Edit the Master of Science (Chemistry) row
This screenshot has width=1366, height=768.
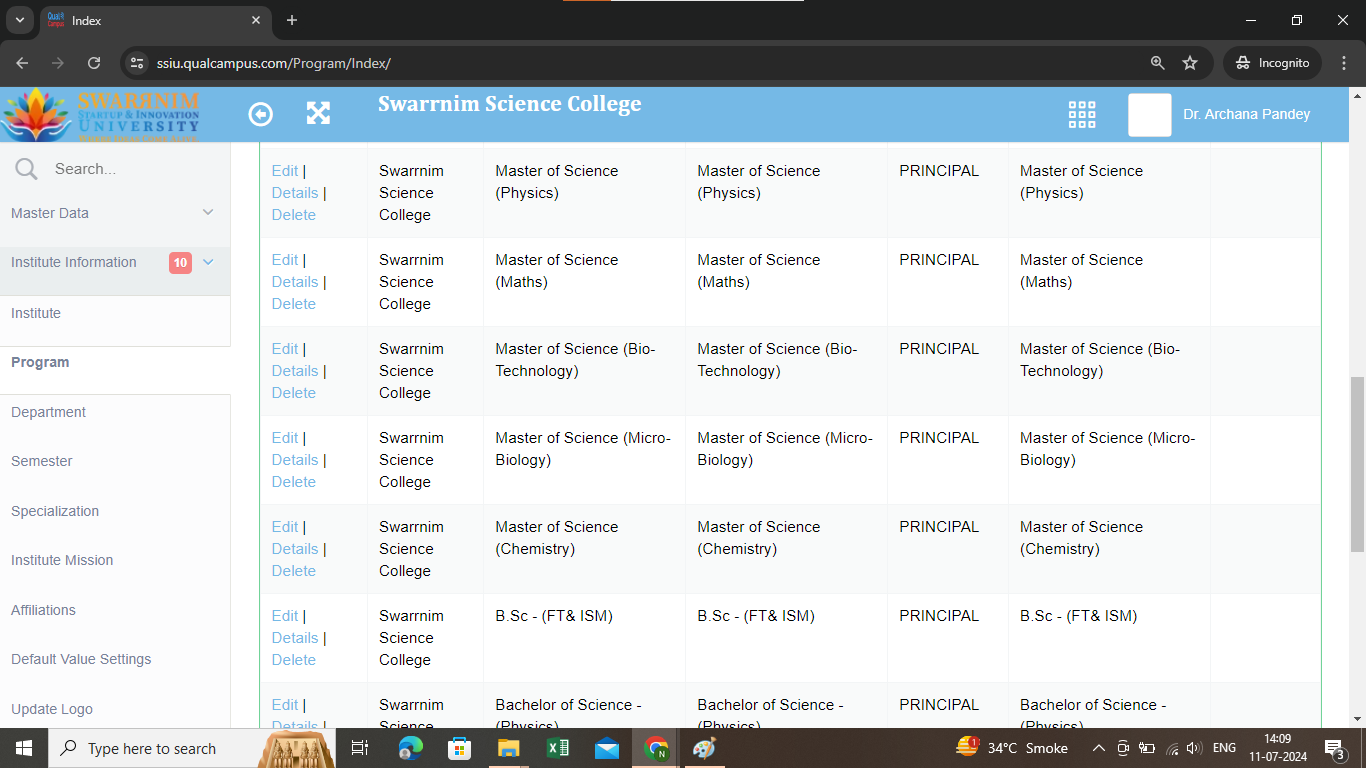(x=285, y=527)
